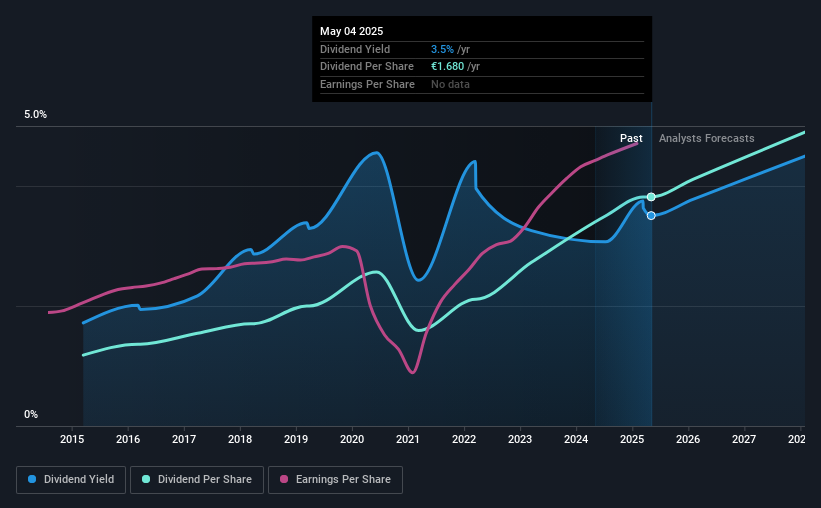The height and width of the screenshot is (508, 821).
Task: Toggle the Earnings Per Share legend button
Action: 335,480
